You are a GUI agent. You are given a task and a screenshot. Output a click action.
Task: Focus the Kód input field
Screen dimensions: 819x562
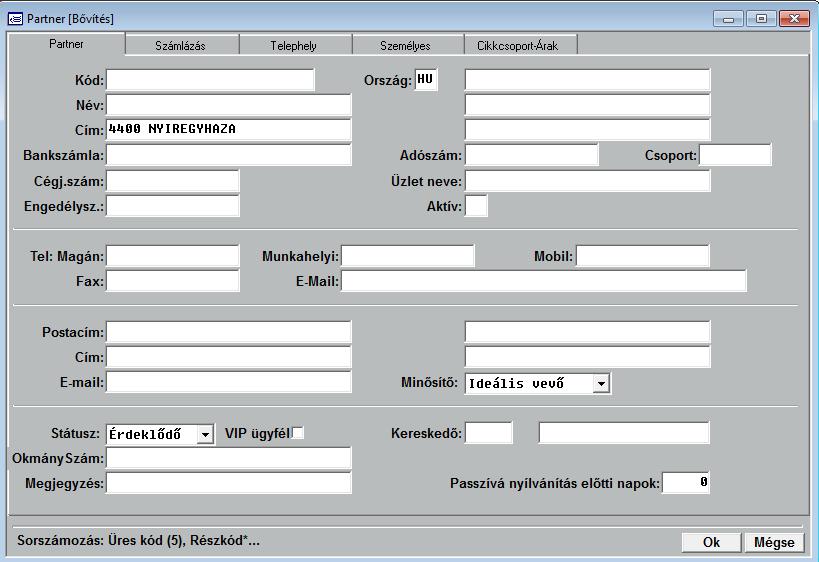pyautogui.click(x=210, y=80)
